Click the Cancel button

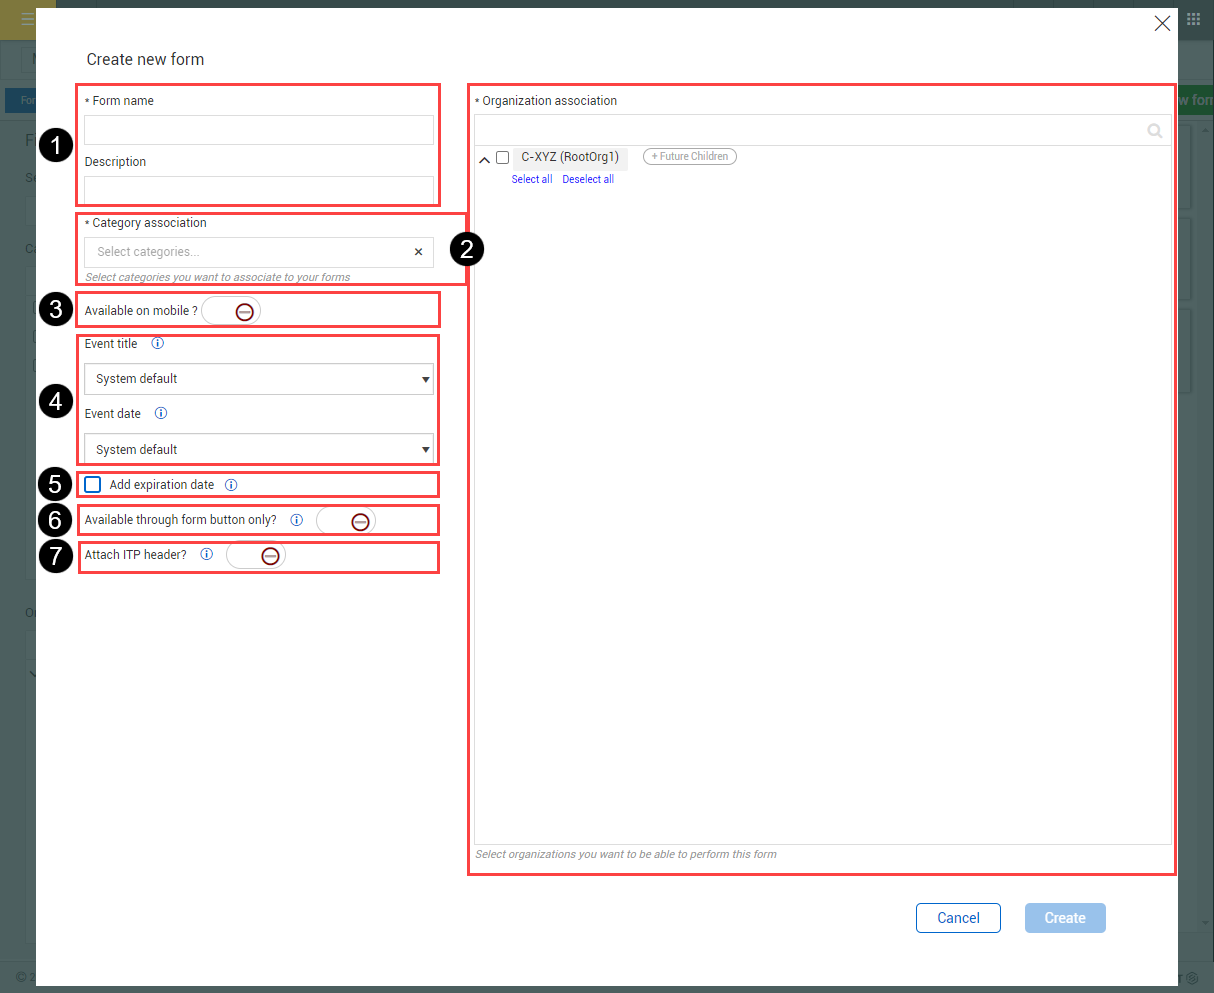(x=958, y=918)
